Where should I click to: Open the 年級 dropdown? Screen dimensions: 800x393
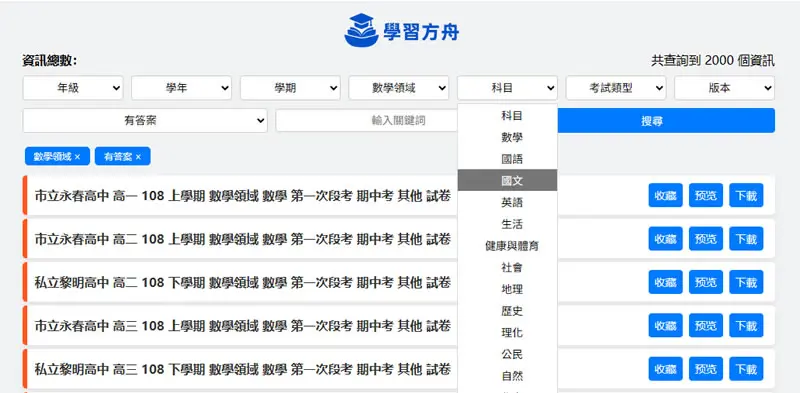point(73,88)
